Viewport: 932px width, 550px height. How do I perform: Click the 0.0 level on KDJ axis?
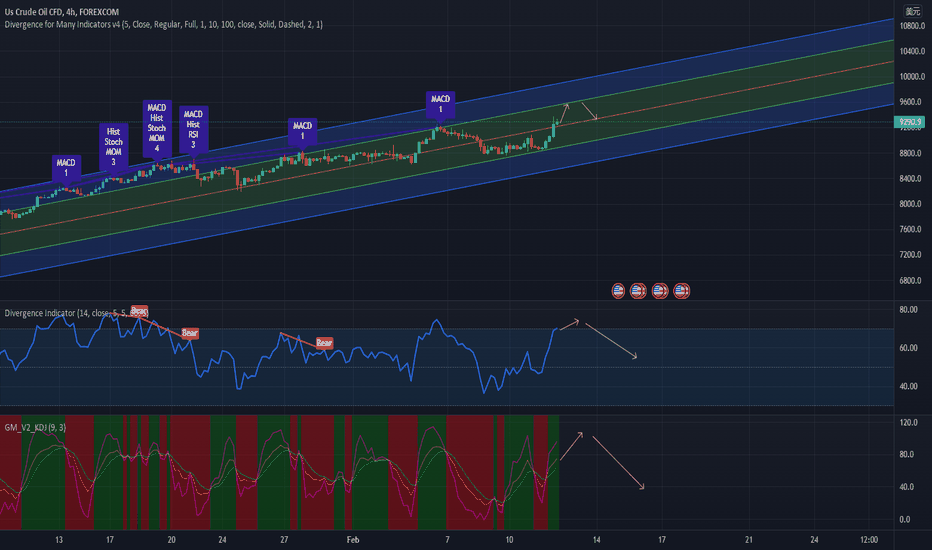click(x=905, y=519)
